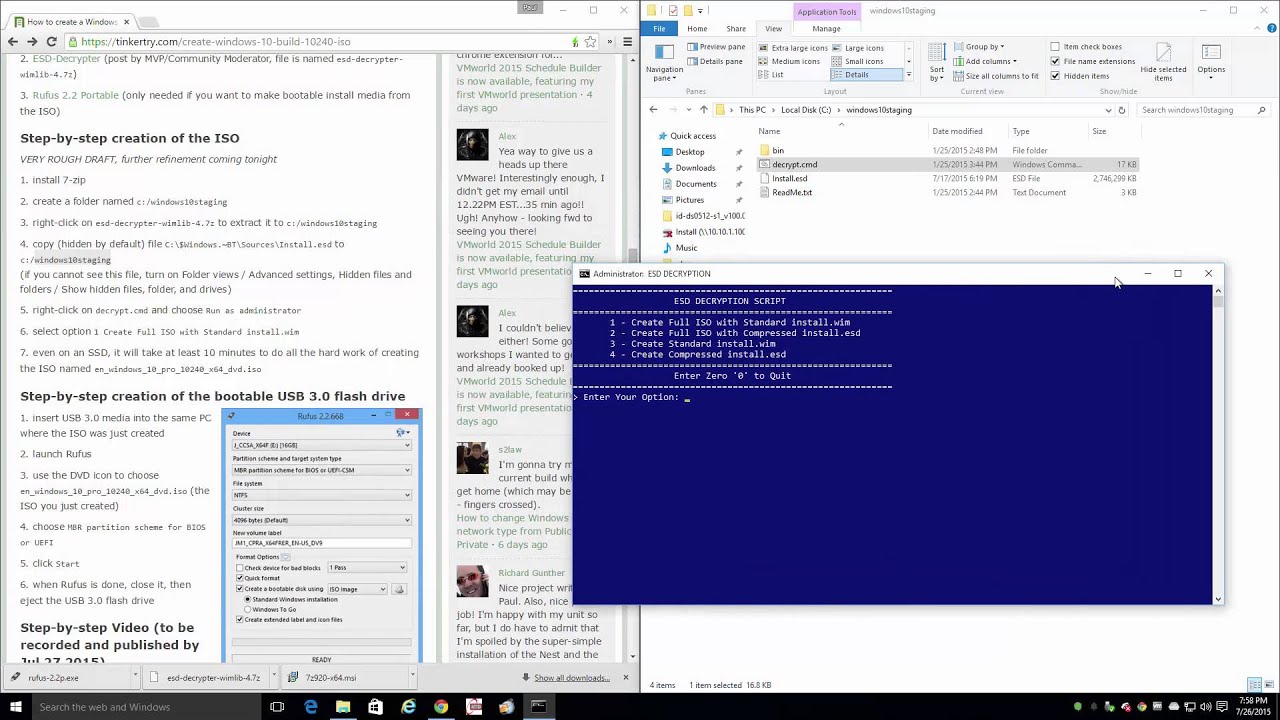The height and width of the screenshot is (720, 1280).
Task: Click Local Disk (C:) breadcrumb
Action: (806, 110)
